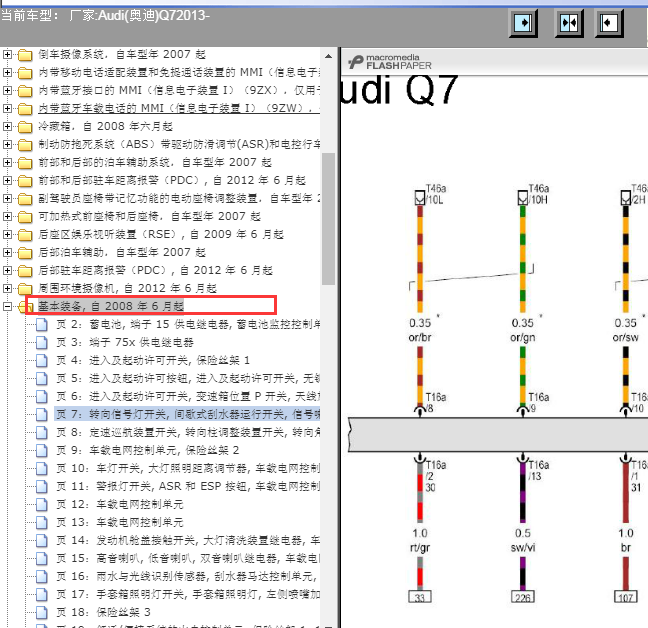Expand 可加热式前座椅和后座椅 folder
This screenshot has height=628, width=648.
click(x=7, y=216)
